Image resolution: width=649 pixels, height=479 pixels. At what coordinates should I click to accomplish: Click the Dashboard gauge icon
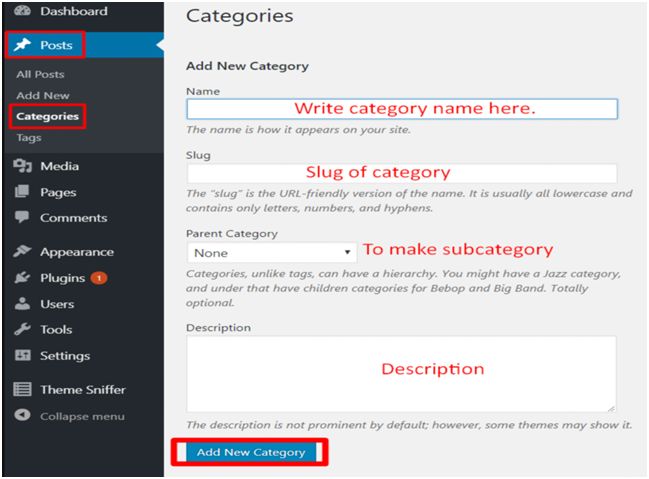pyautogui.click(x=22, y=11)
